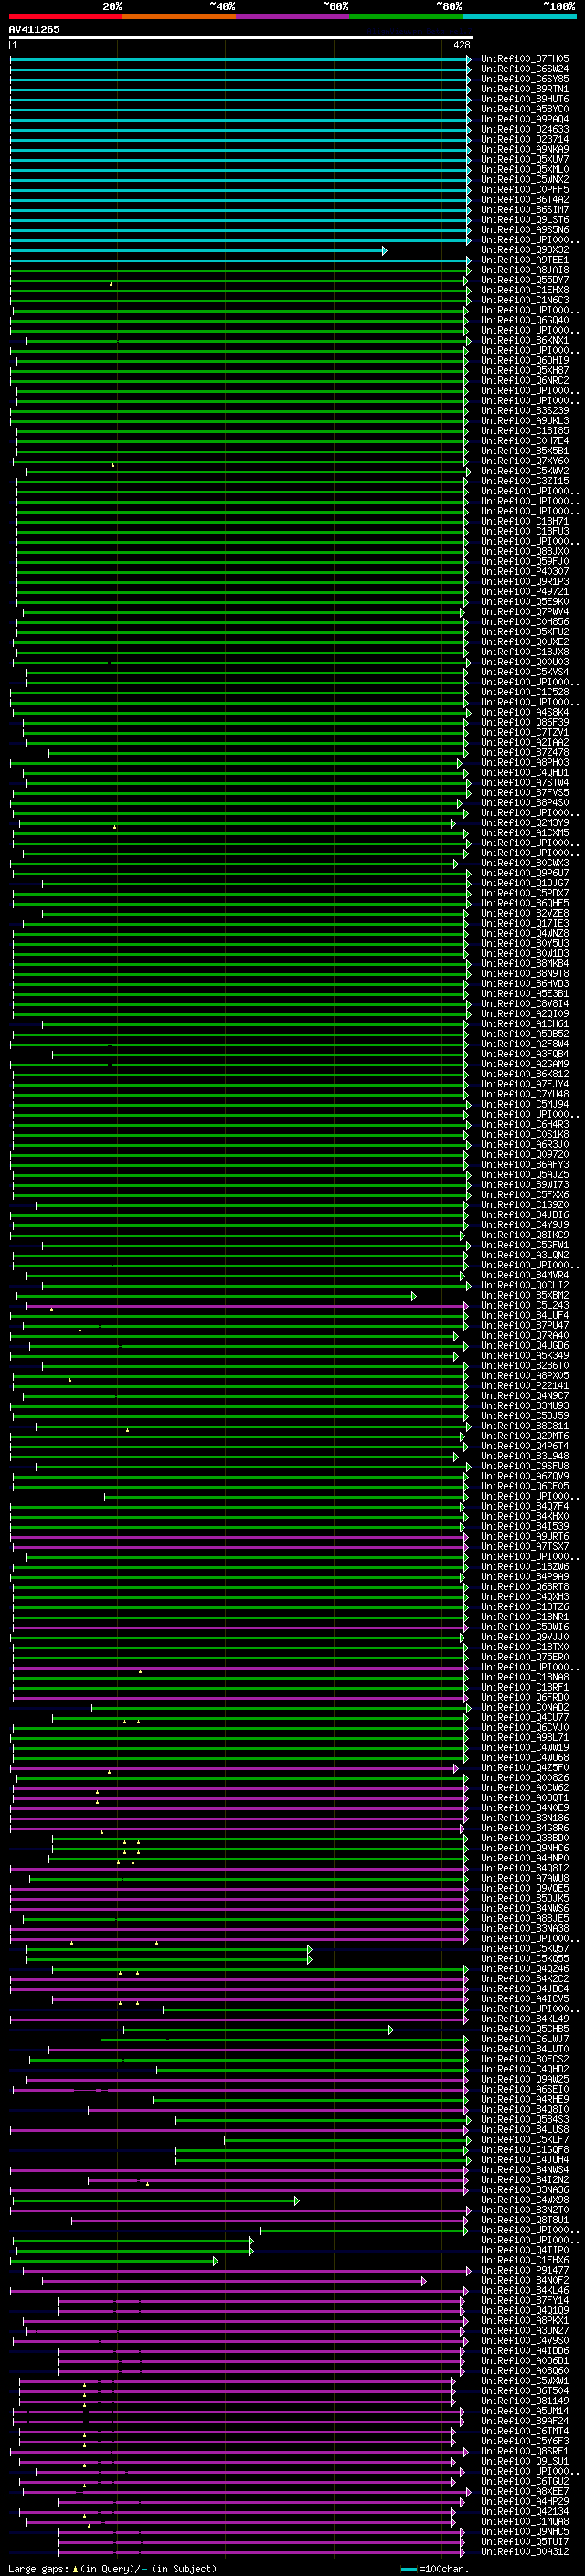Click the UniRef100_B7FY14 label
The height and width of the screenshot is (2576, 585).
[525, 2301]
